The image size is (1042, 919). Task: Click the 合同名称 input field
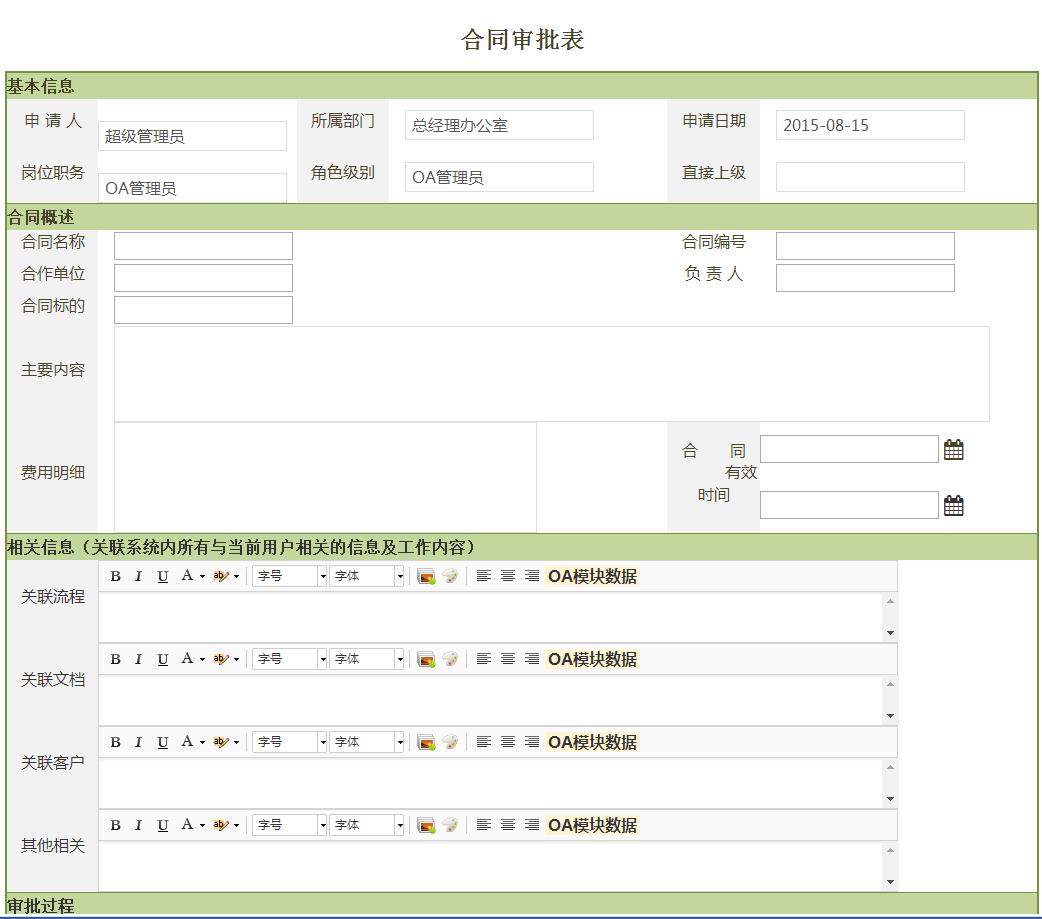tap(203, 246)
